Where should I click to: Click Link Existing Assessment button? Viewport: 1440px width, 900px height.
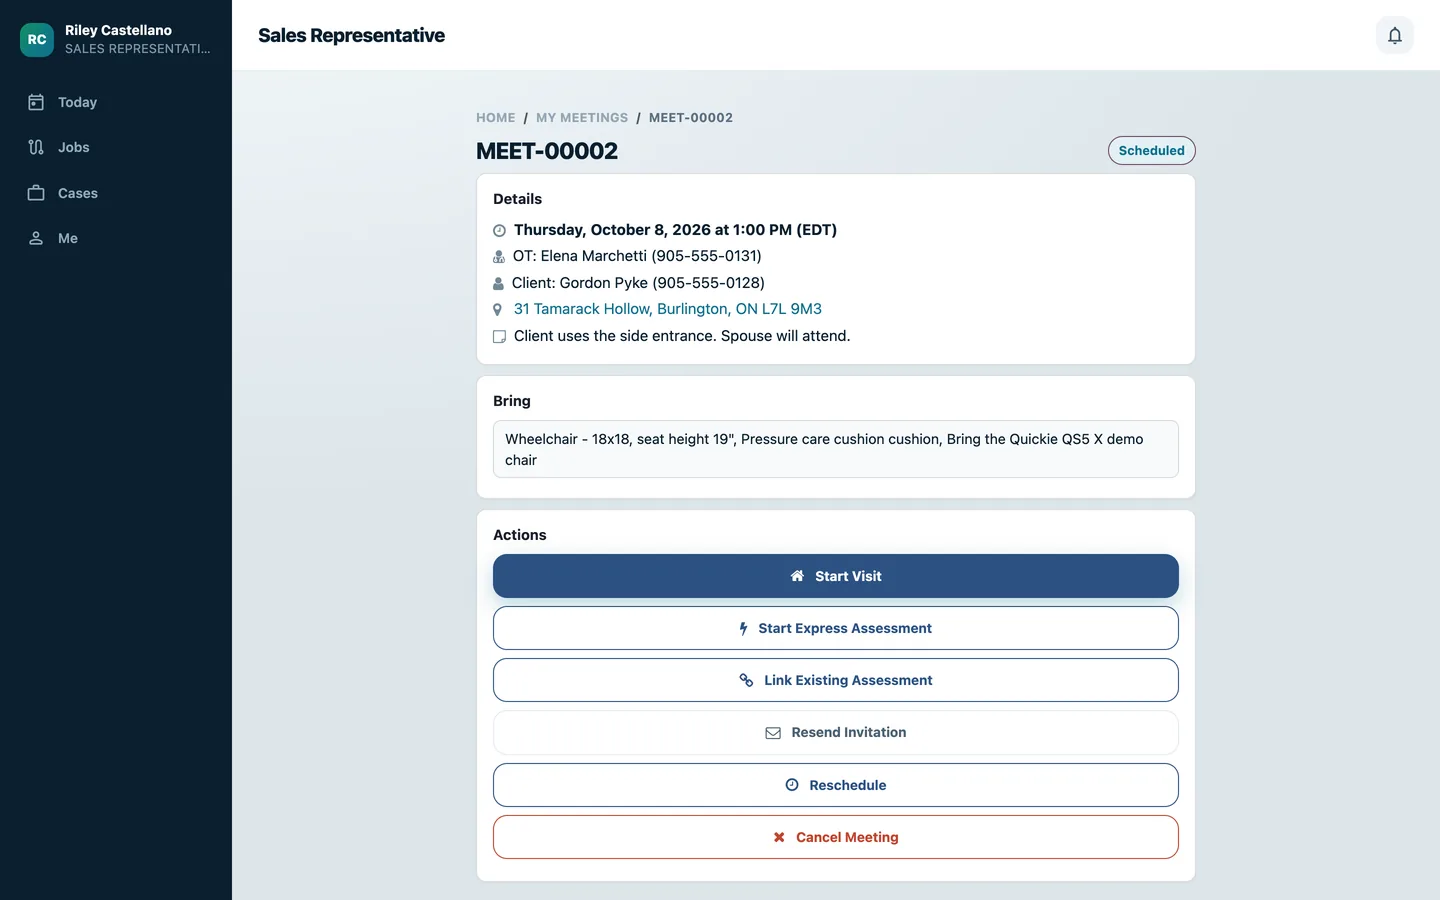click(835, 680)
